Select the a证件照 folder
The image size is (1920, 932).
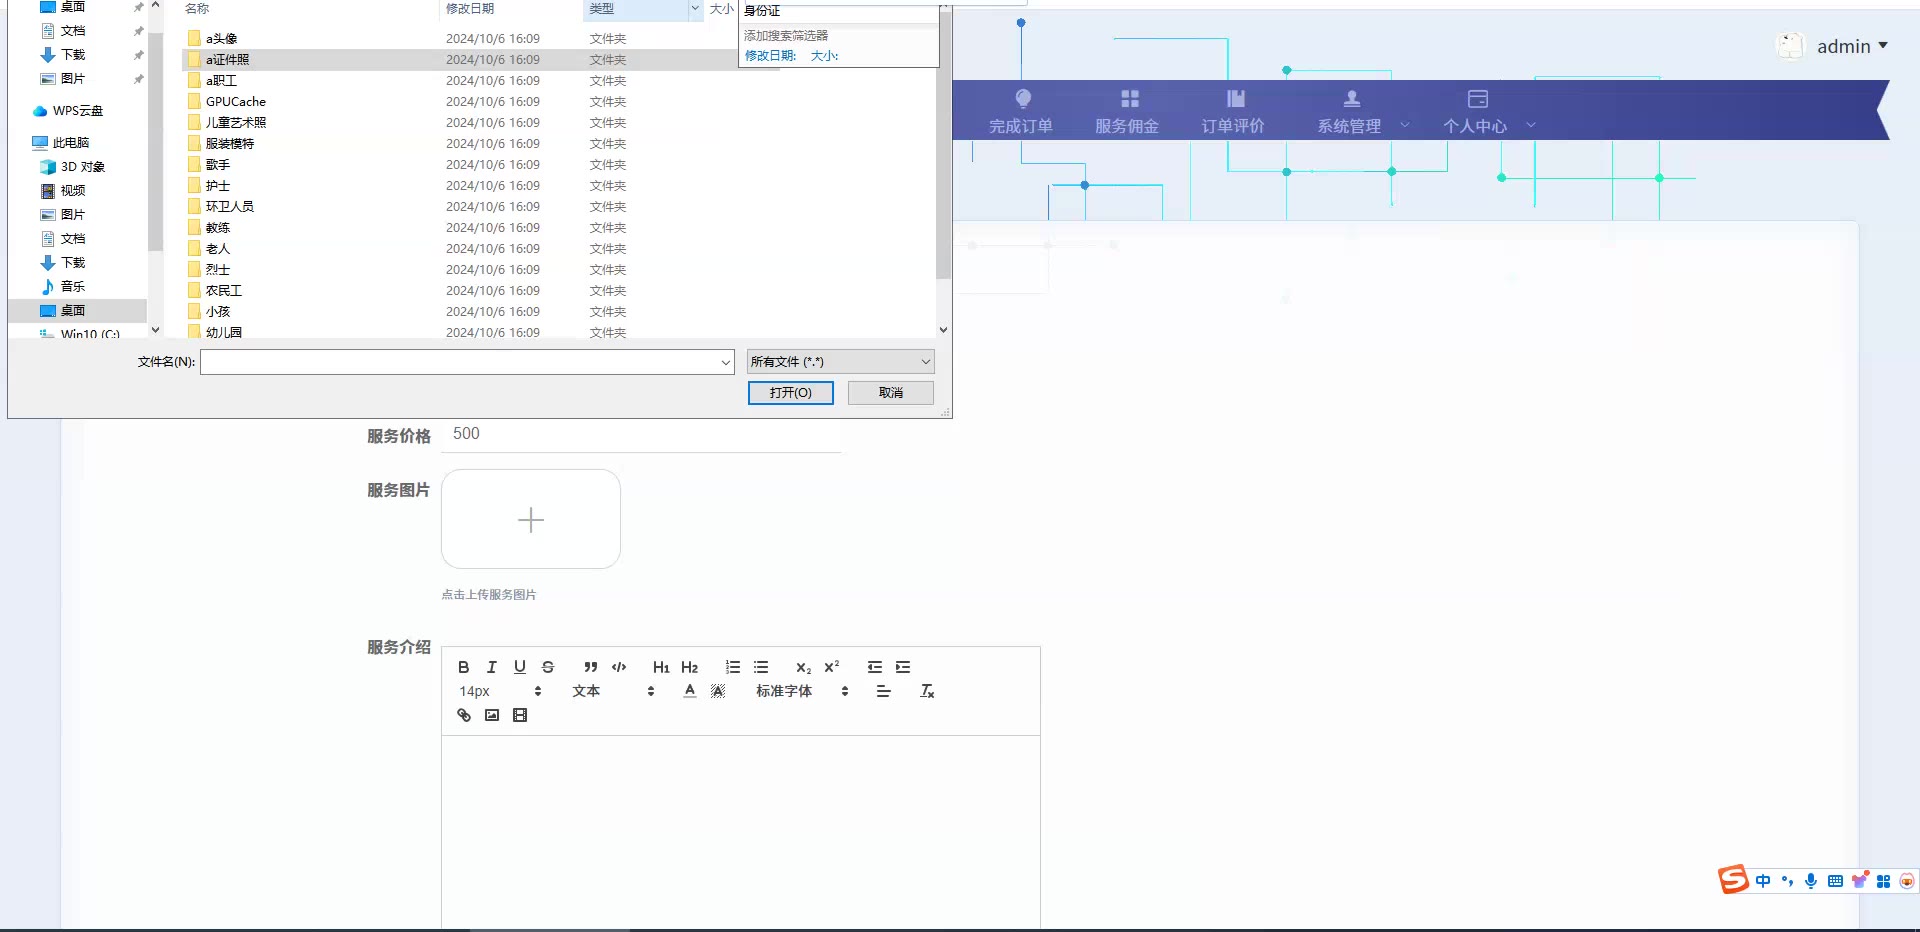coord(227,60)
